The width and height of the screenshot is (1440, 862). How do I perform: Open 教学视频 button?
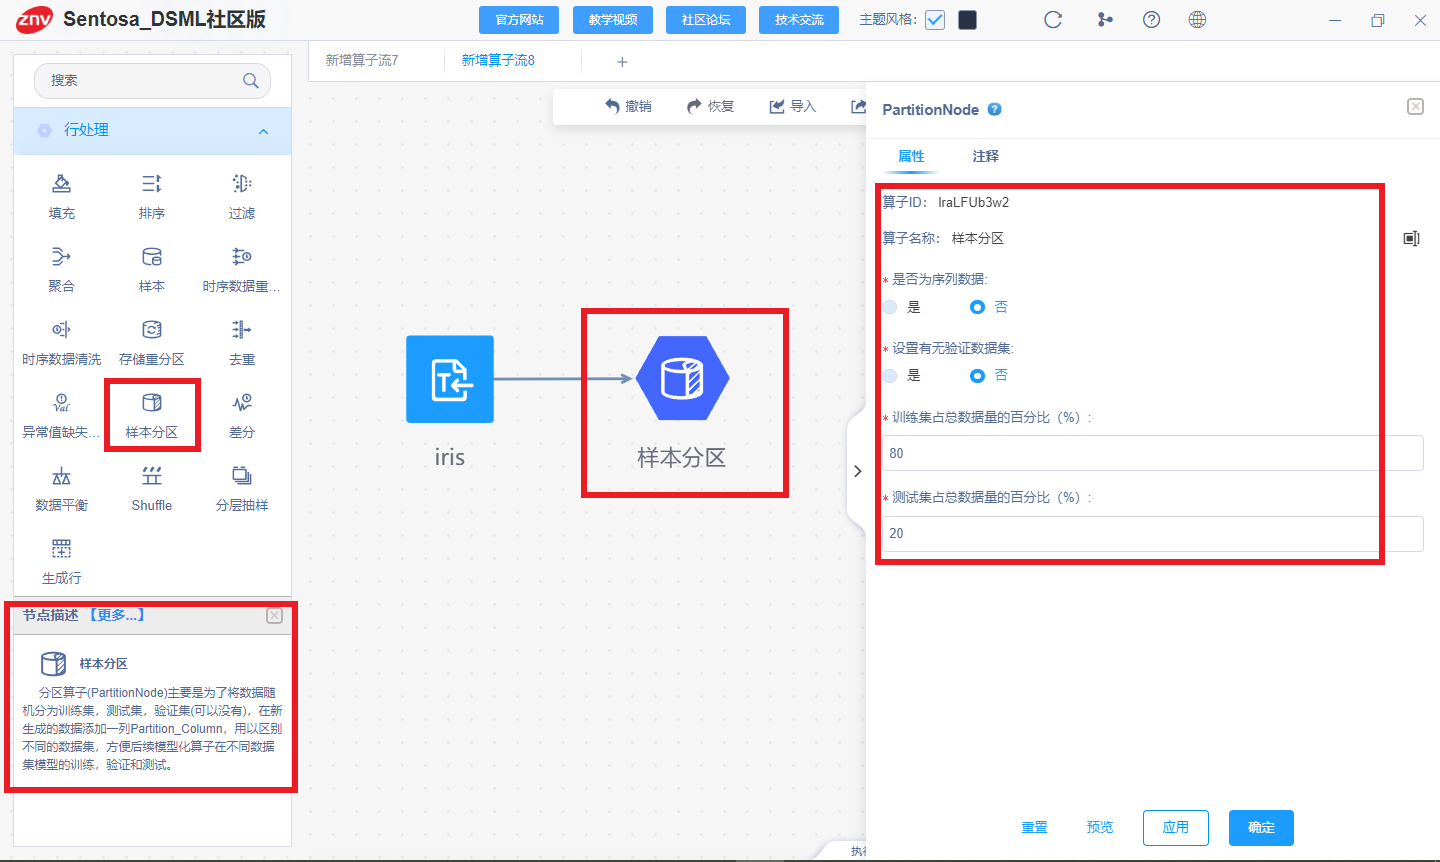coord(613,20)
